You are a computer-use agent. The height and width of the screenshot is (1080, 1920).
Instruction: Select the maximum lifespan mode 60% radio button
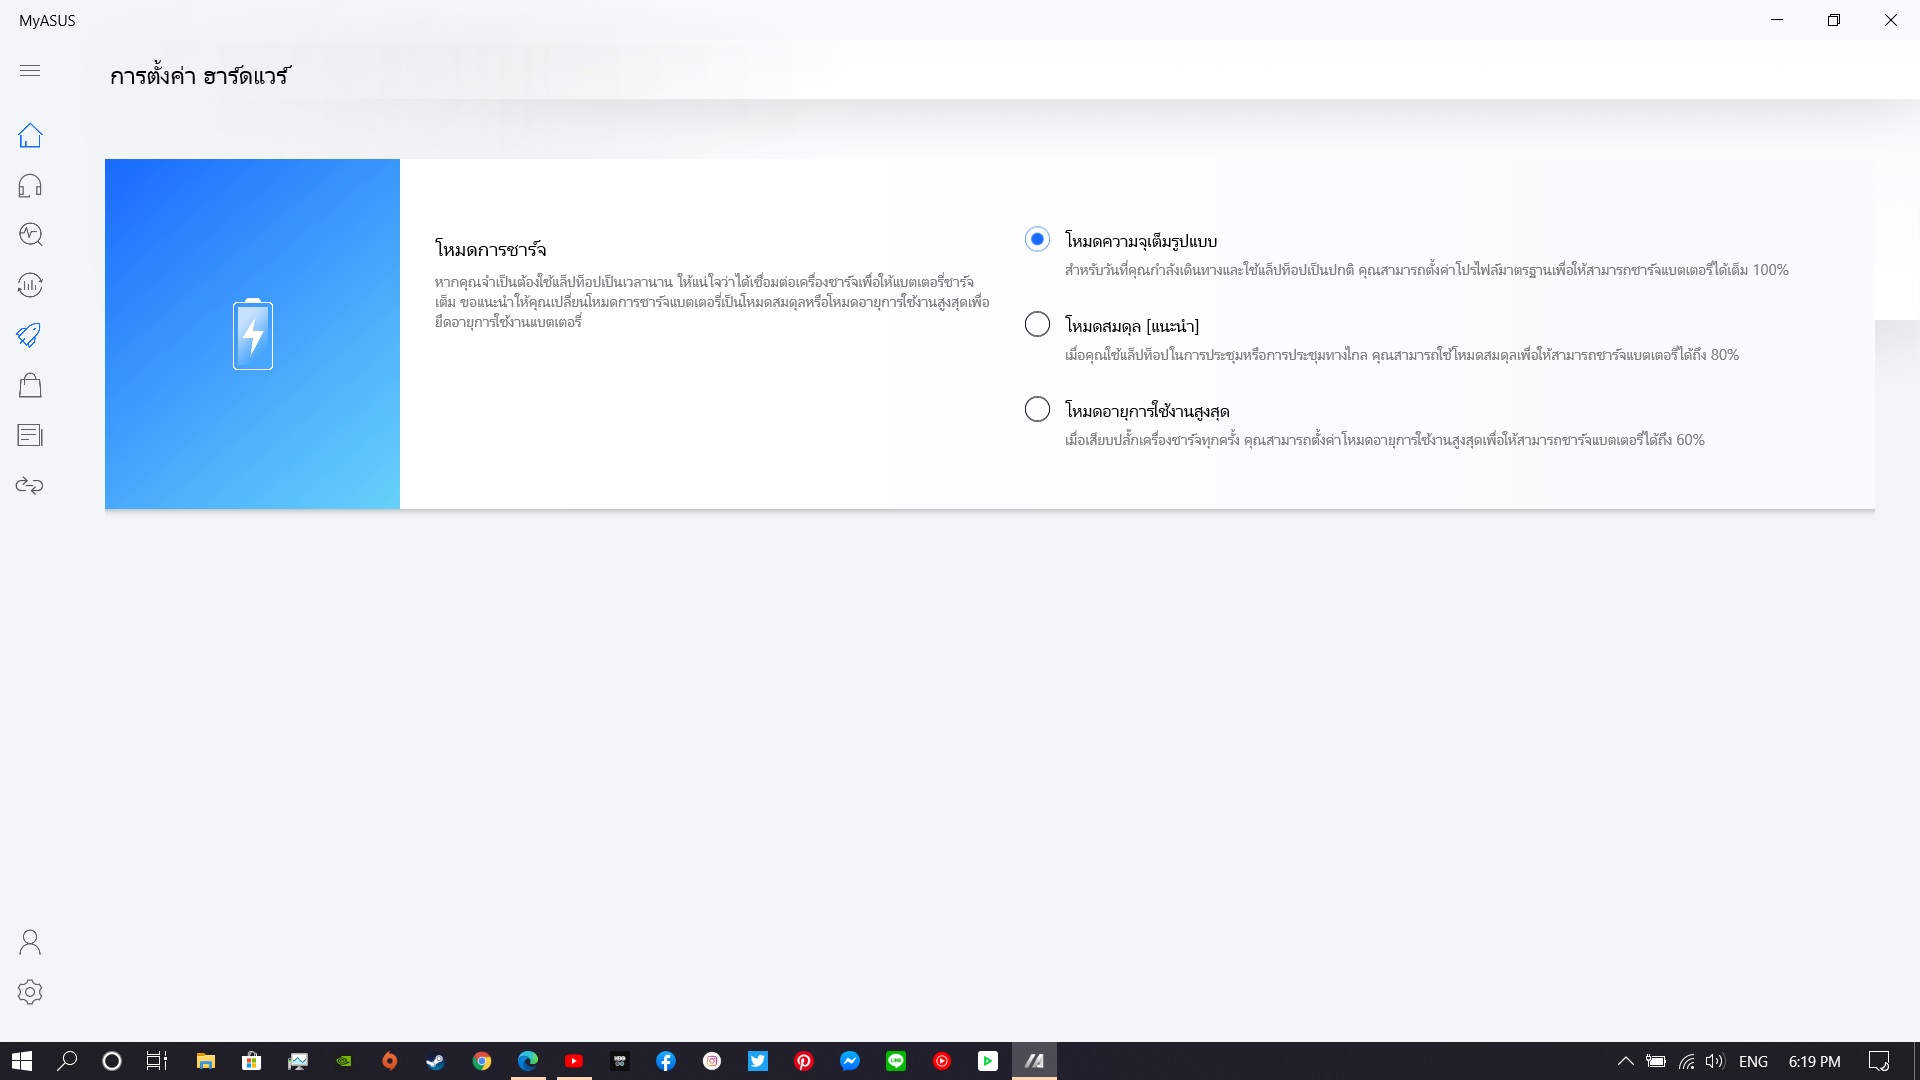pos(1037,409)
